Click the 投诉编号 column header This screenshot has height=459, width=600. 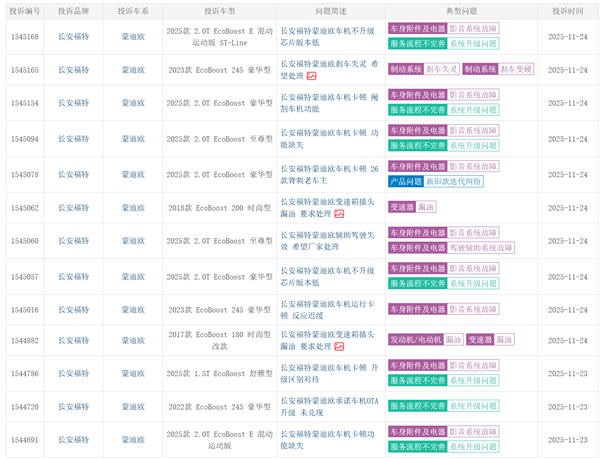pos(24,11)
